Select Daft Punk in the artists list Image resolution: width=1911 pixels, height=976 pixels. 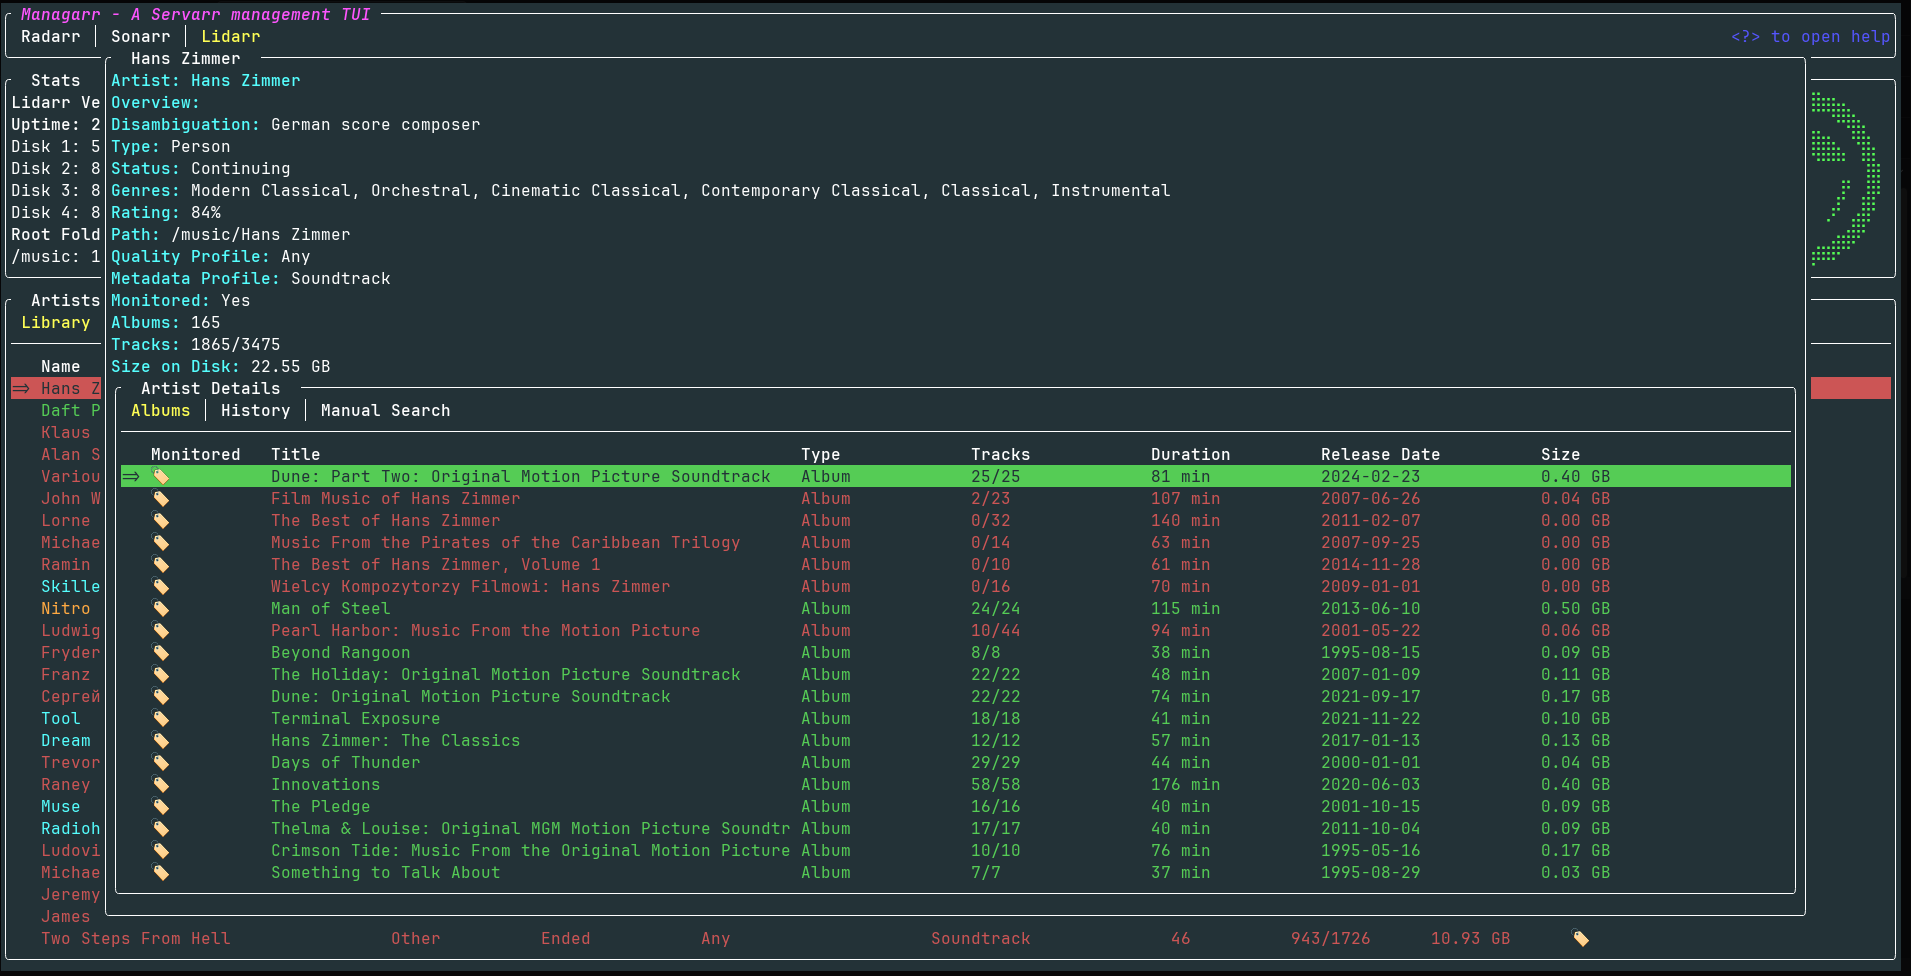(x=70, y=410)
